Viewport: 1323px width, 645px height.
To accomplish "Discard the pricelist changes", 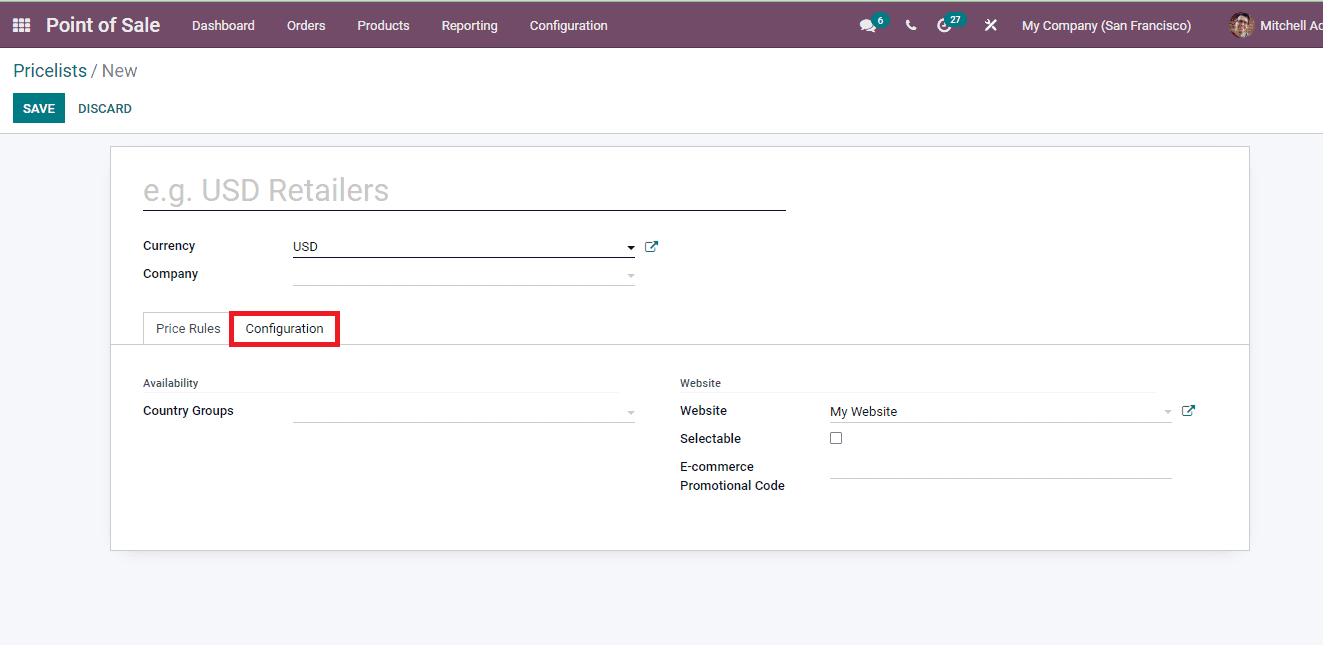I will pyautogui.click(x=105, y=108).
